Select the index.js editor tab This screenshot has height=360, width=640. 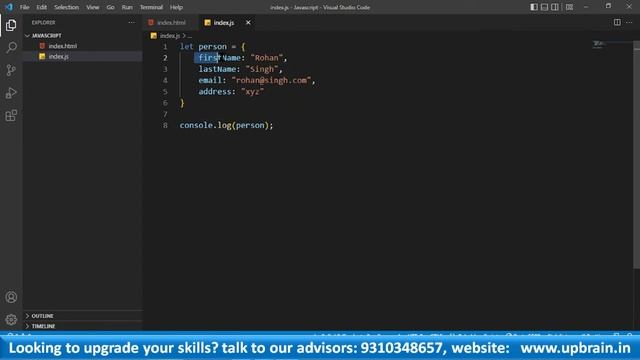coord(224,22)
